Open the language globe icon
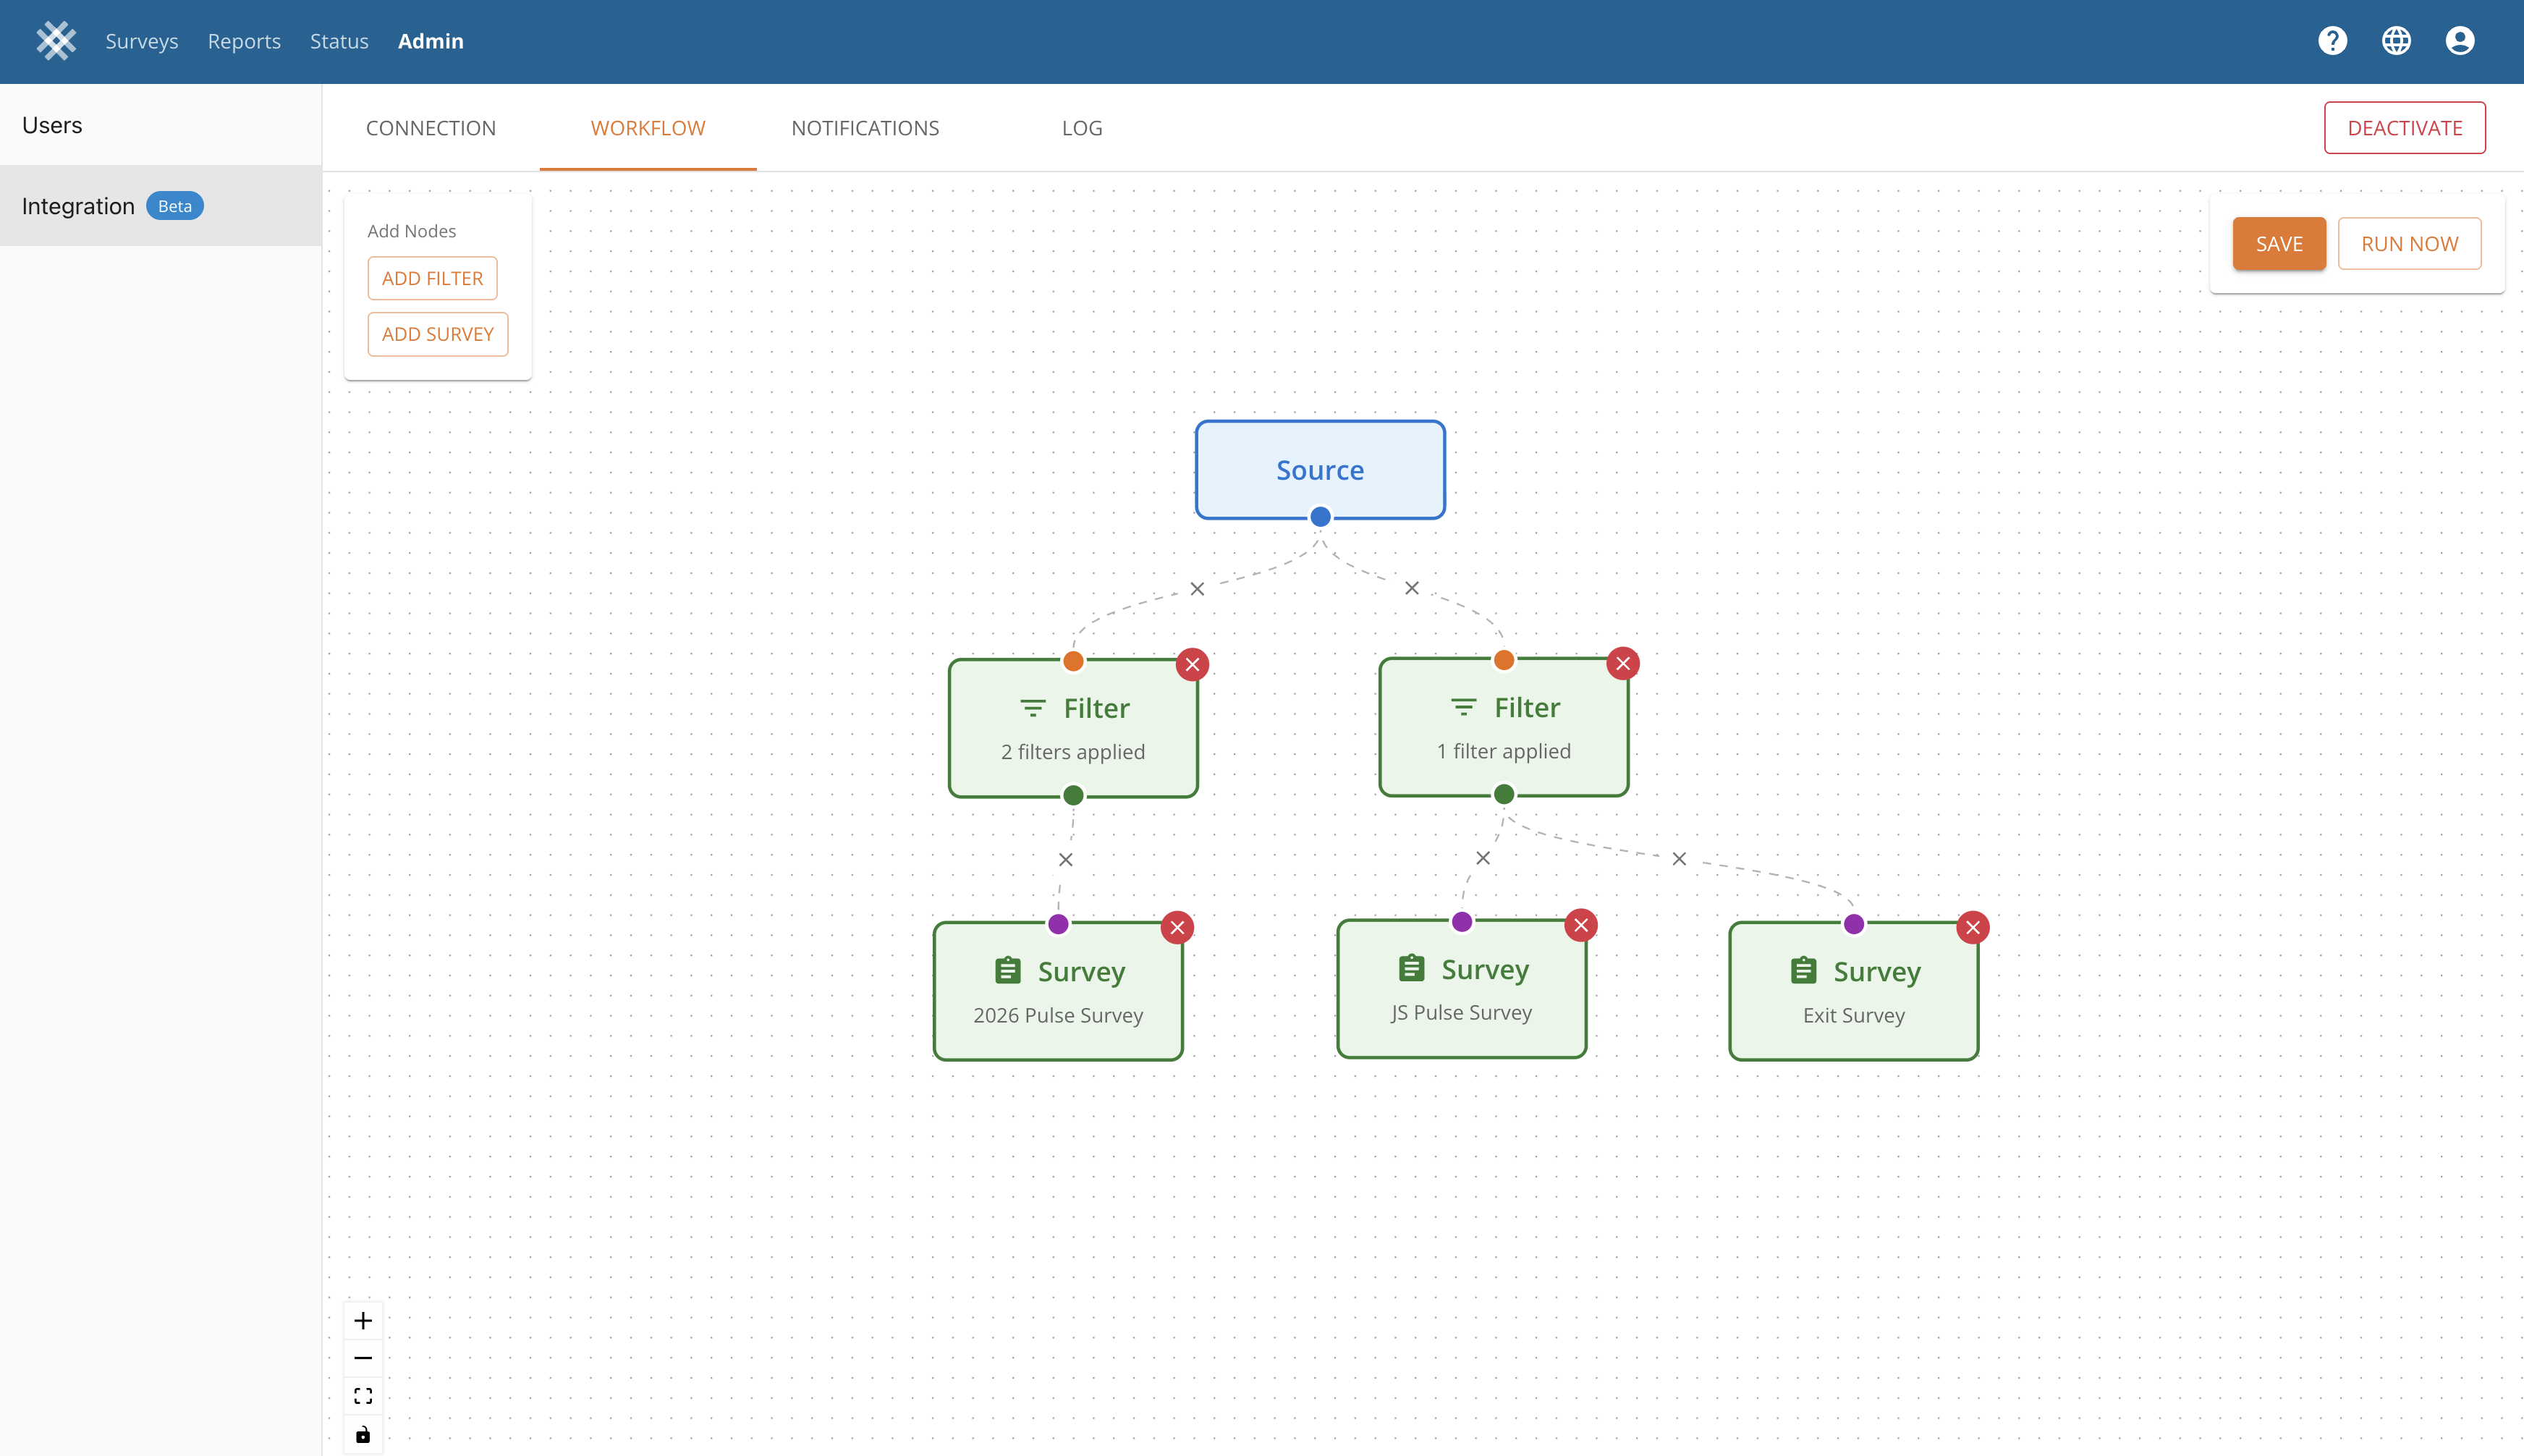2524x1456 pixels. [x=2396, y=41]
